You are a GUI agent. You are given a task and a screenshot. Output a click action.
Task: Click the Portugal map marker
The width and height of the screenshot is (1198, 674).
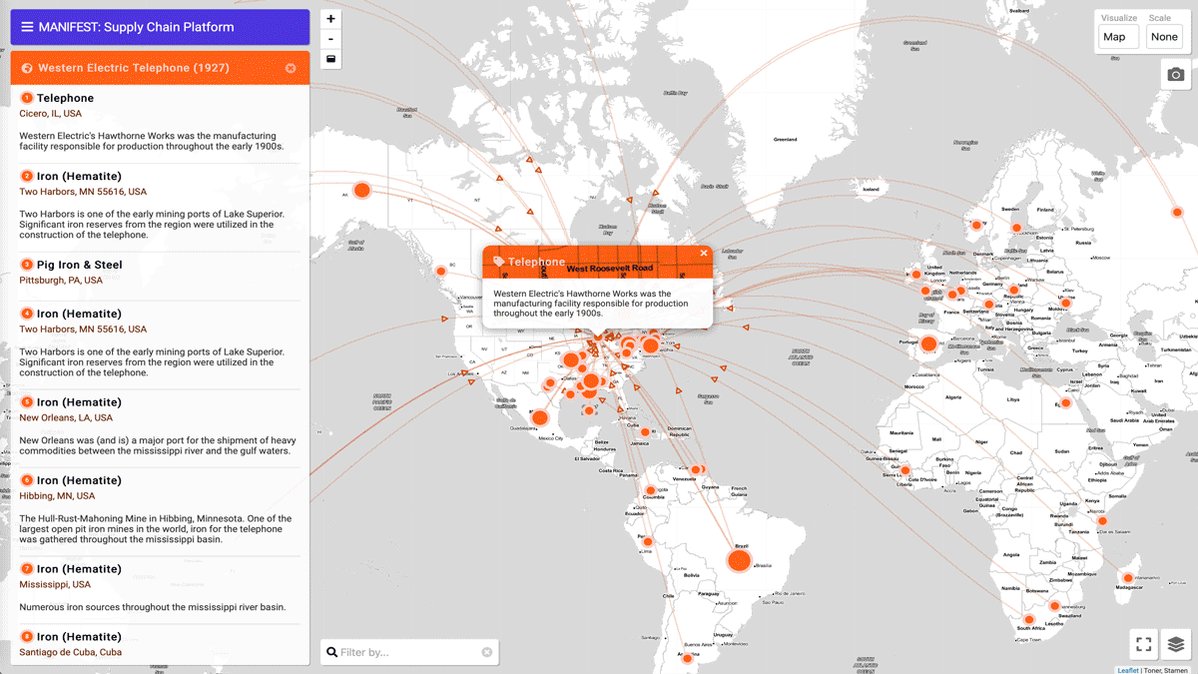pos(929,344)
